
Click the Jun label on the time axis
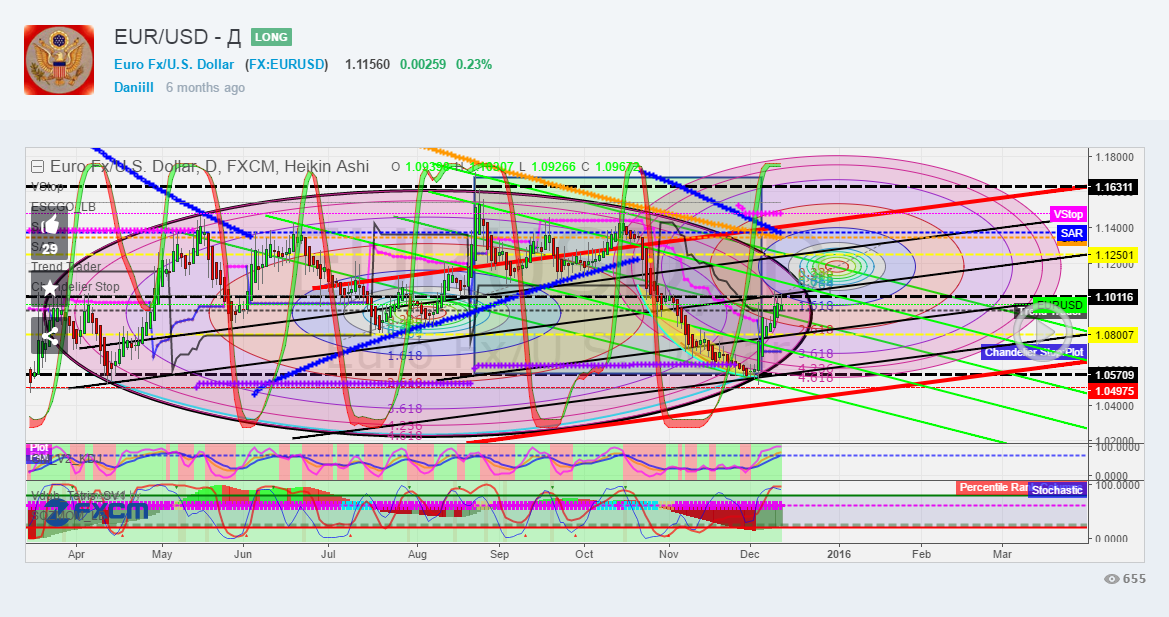(x=242, y=554)
